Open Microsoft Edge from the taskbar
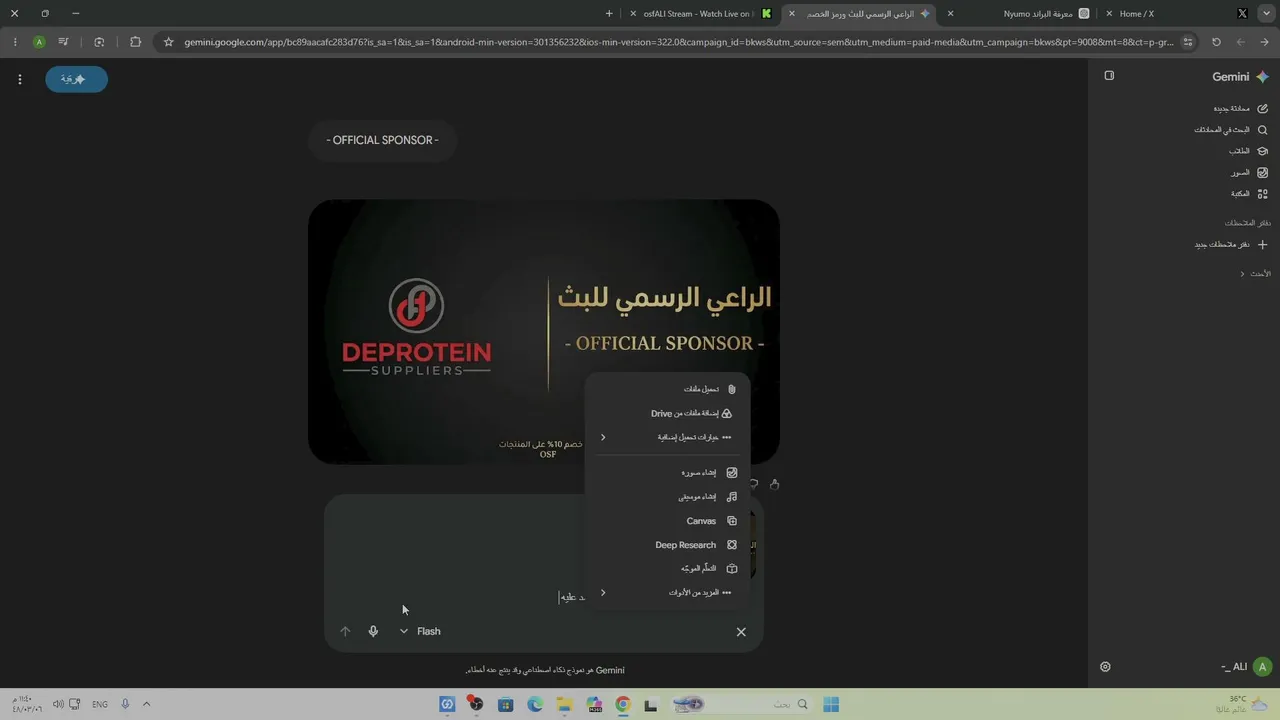1280x720 pixels. tap(535, 704)
